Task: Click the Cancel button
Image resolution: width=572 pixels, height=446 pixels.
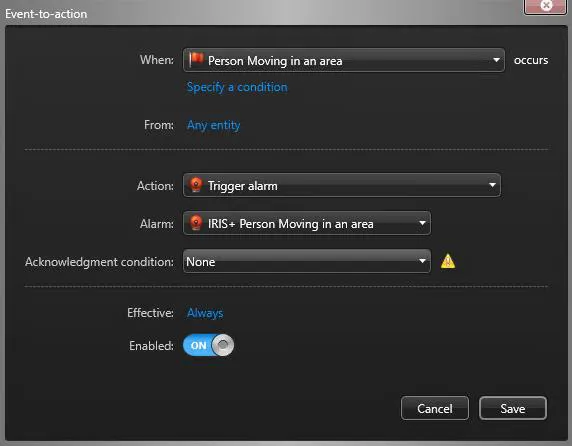Action: pos(435,408)
